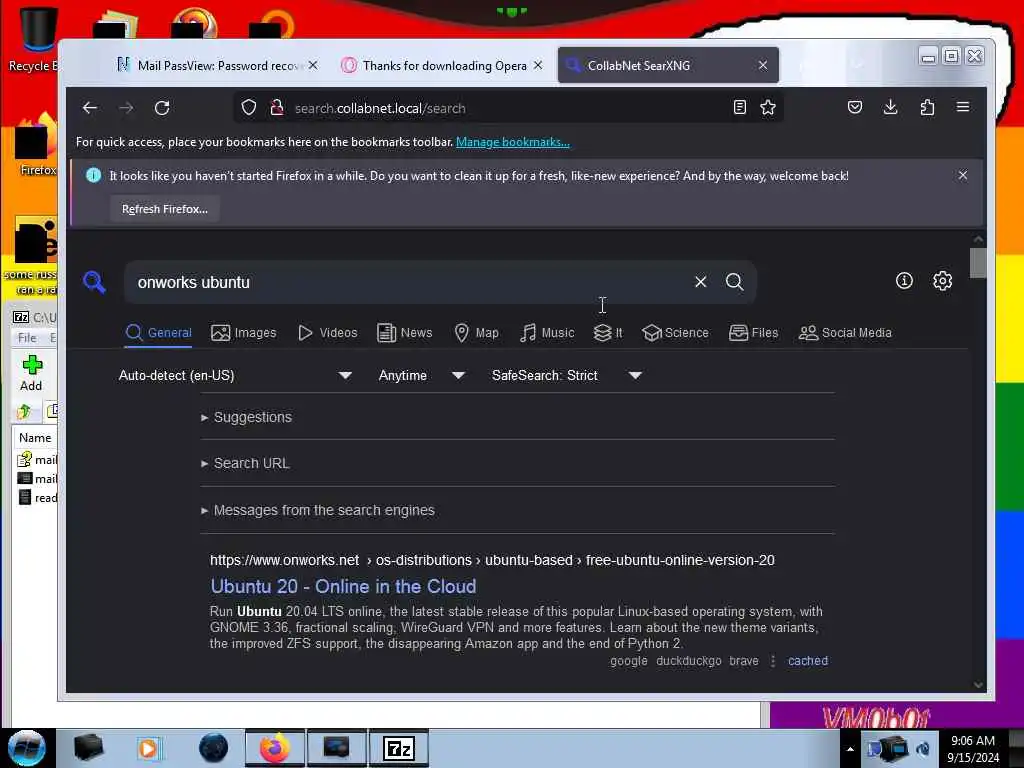Click the search query input field
This screenshot has width=1024, height=768.
[408, 282]
